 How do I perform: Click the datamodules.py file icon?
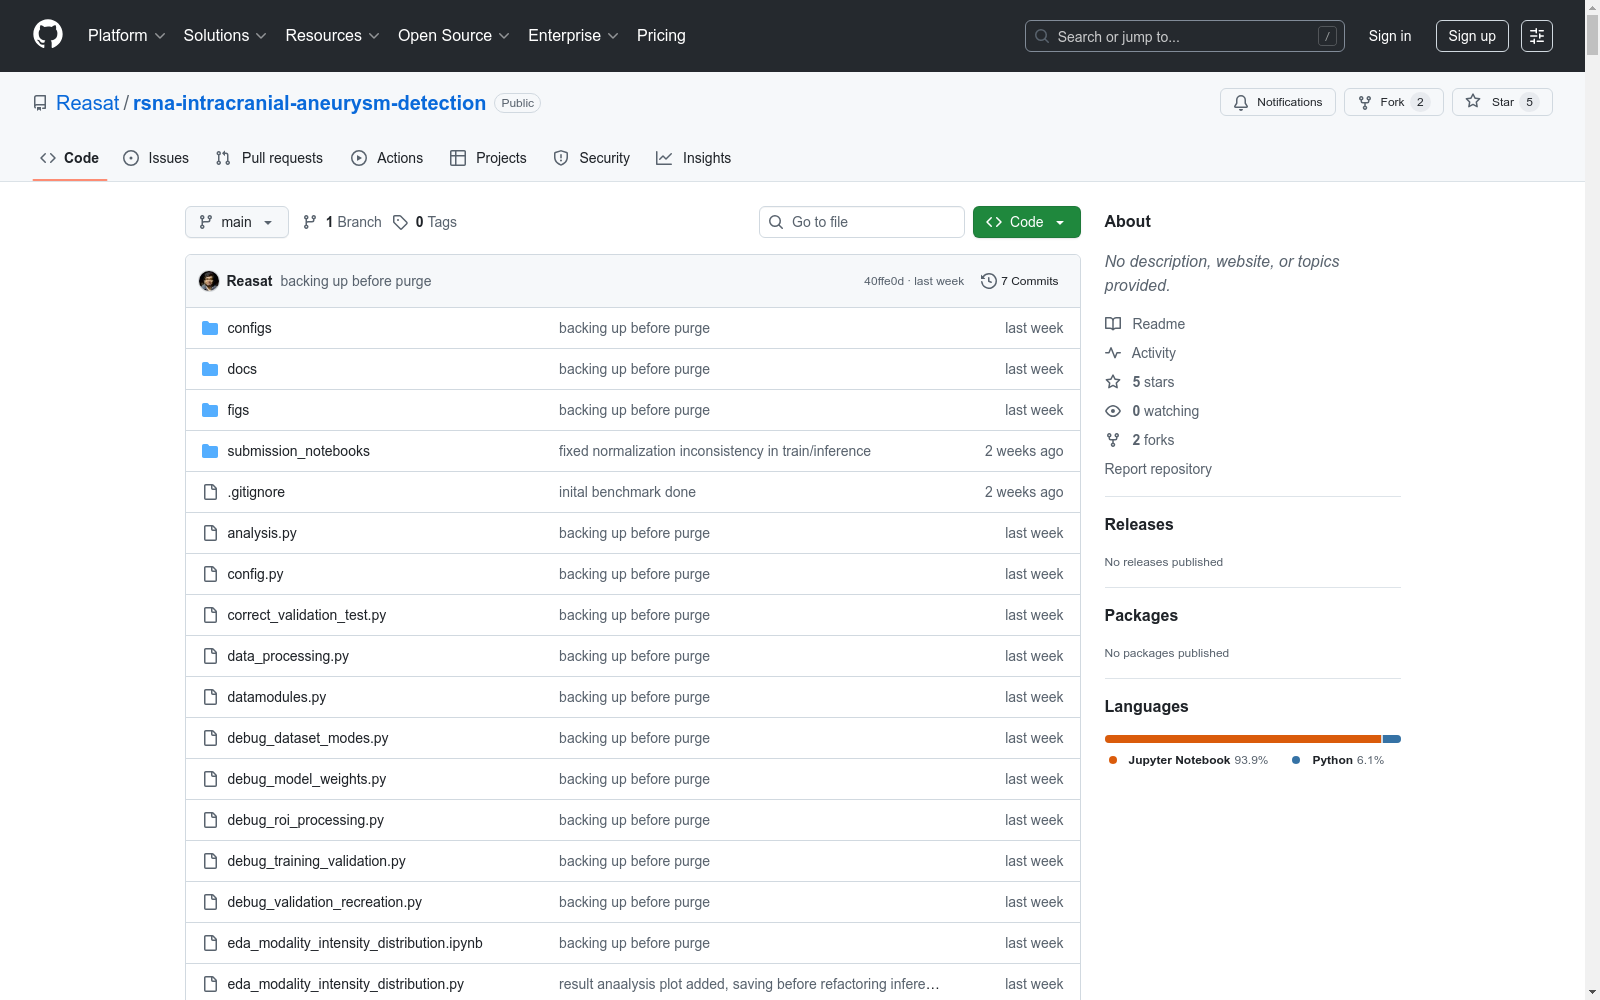[x=210, y=697]
